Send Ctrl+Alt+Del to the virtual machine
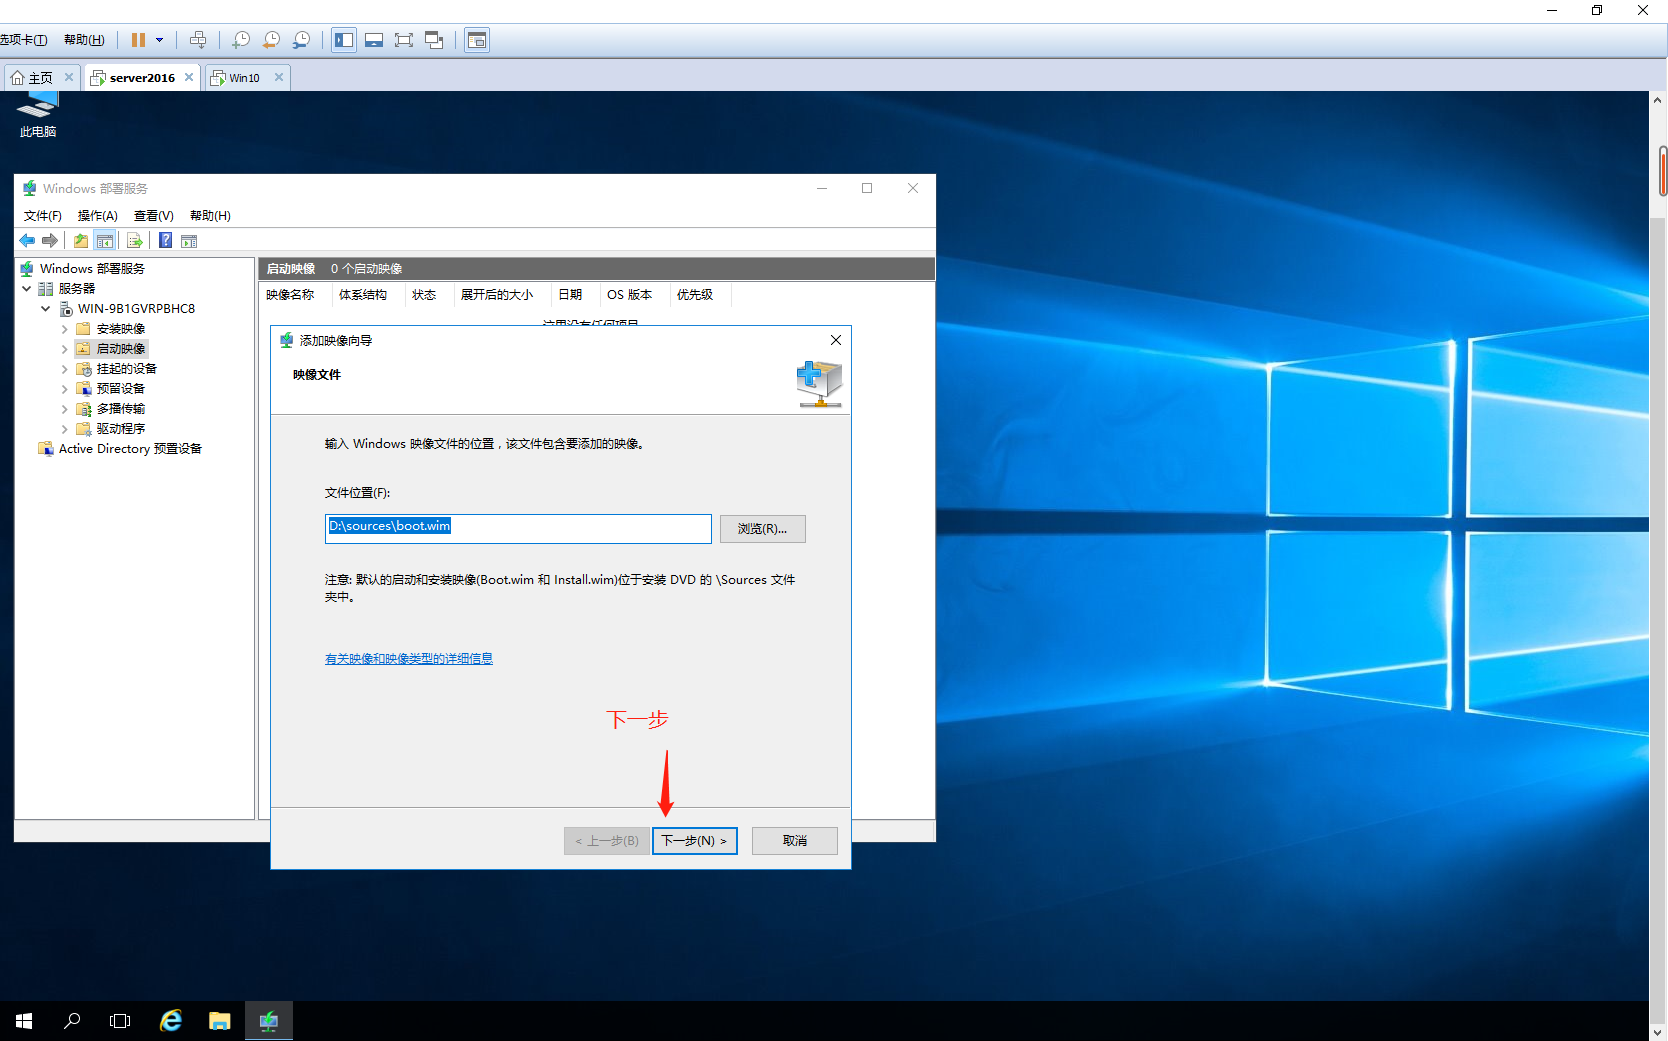Screen dimensions: 1668x1041 click(198, 40)
